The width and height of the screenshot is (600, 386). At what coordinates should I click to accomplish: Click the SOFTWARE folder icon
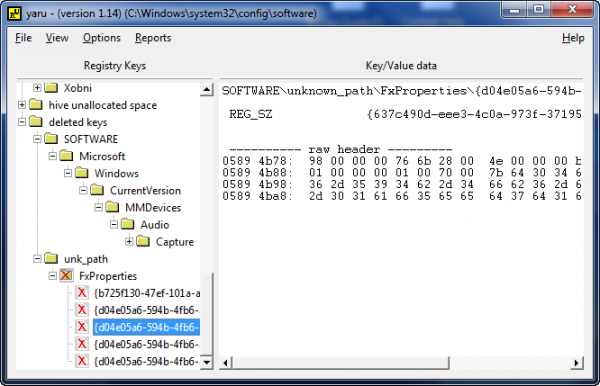[51, 139]
